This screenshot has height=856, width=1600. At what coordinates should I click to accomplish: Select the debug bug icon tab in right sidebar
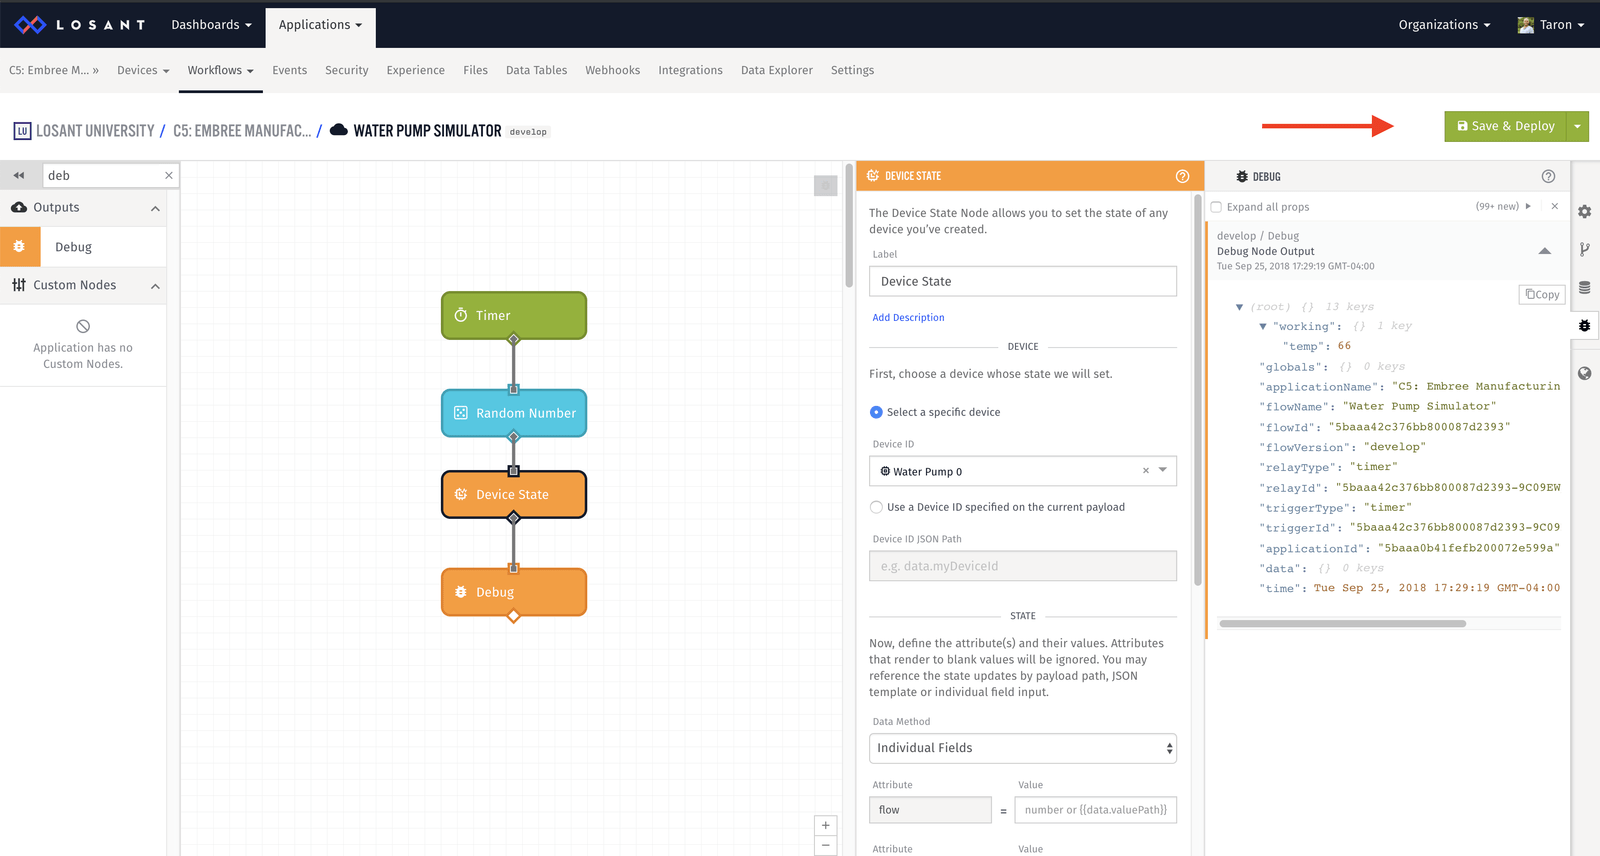1585,325
